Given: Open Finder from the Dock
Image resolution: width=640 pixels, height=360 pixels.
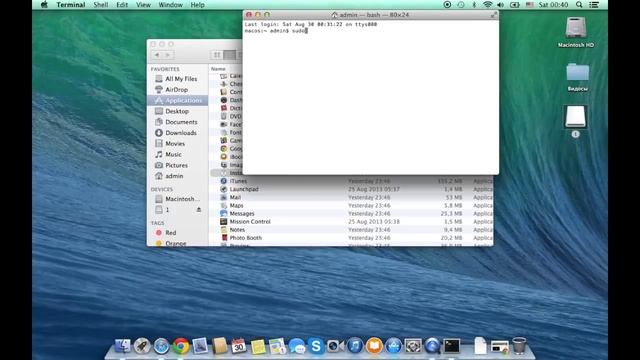Looking at the screenshot, I should tap(123, 346).
